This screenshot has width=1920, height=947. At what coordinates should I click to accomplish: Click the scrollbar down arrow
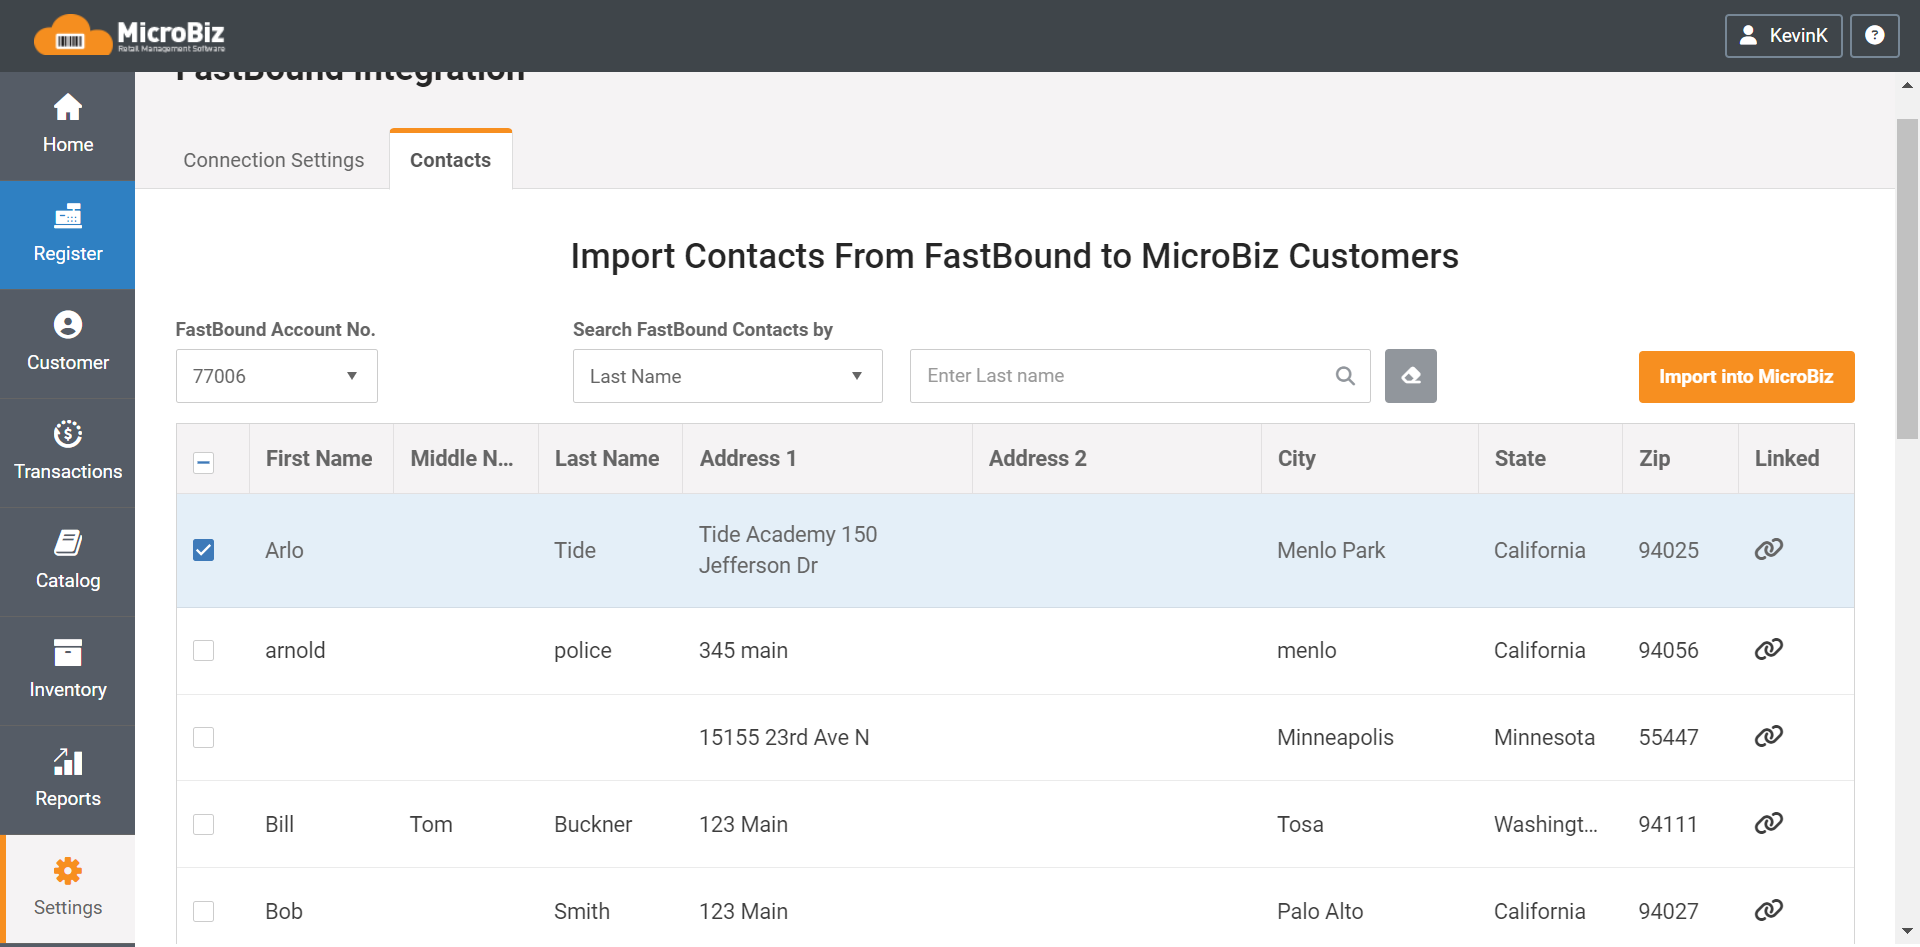pos(1907,931)
